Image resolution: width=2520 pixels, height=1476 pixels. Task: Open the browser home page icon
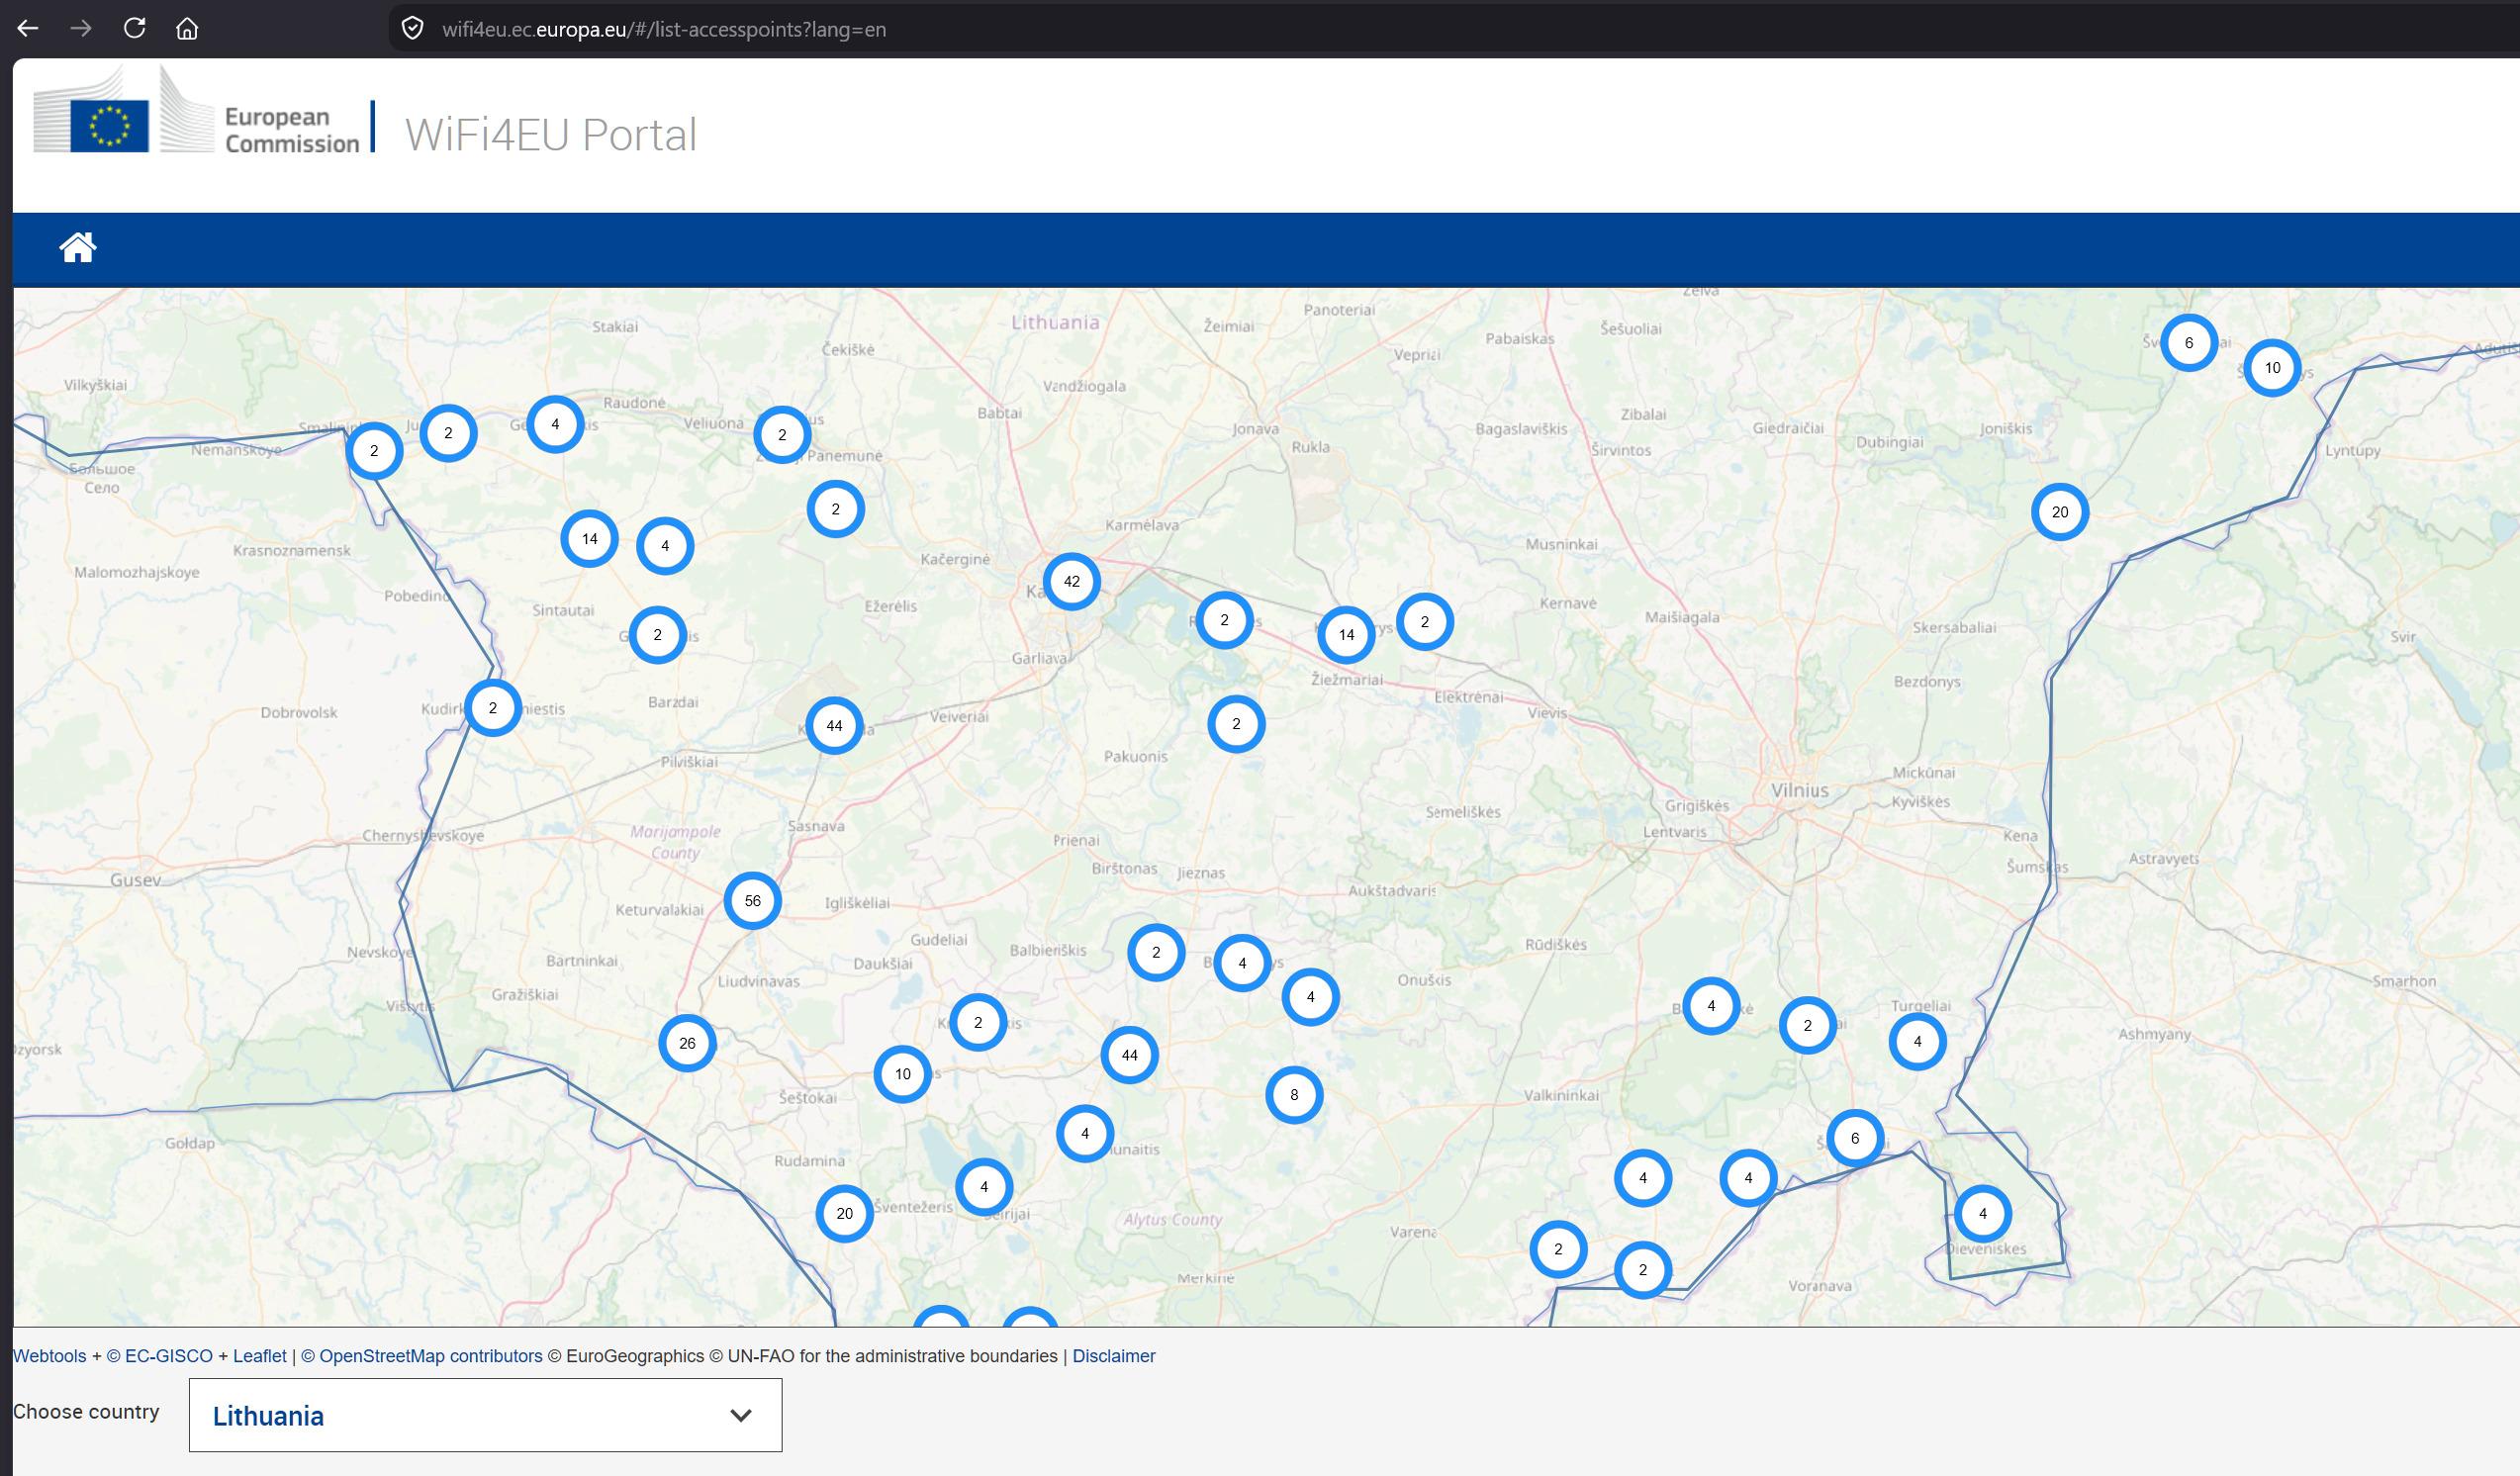pos(187,28)
